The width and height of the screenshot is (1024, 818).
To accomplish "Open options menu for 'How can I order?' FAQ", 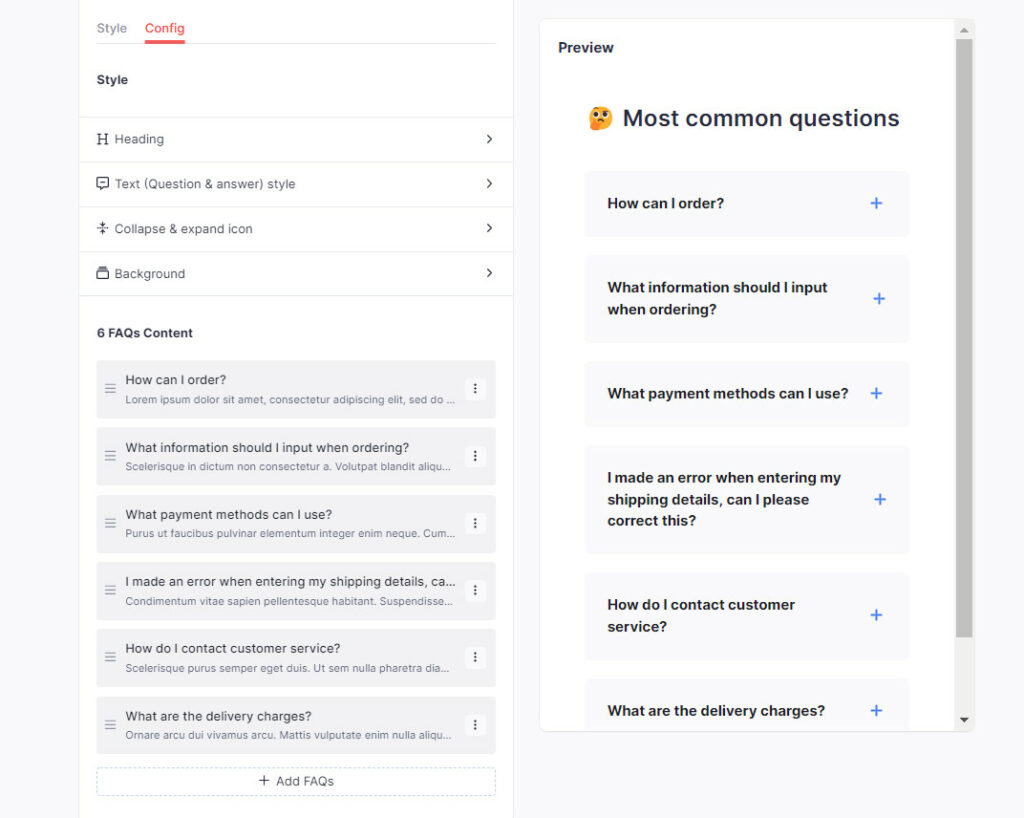I will click(x=475, y=389).
